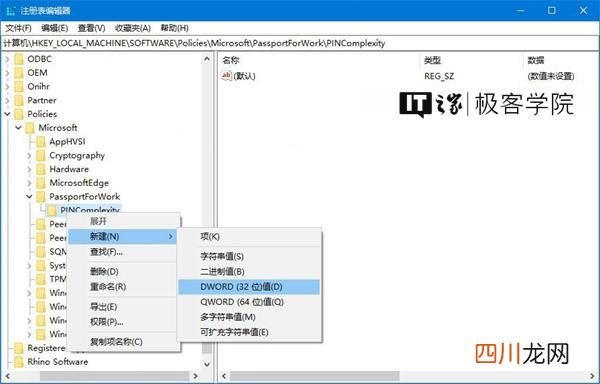Image resolution: width=600 pixels, height=384 pixels.
Task: Maximize the registry editor window
Action: click(x=551, y=10)
